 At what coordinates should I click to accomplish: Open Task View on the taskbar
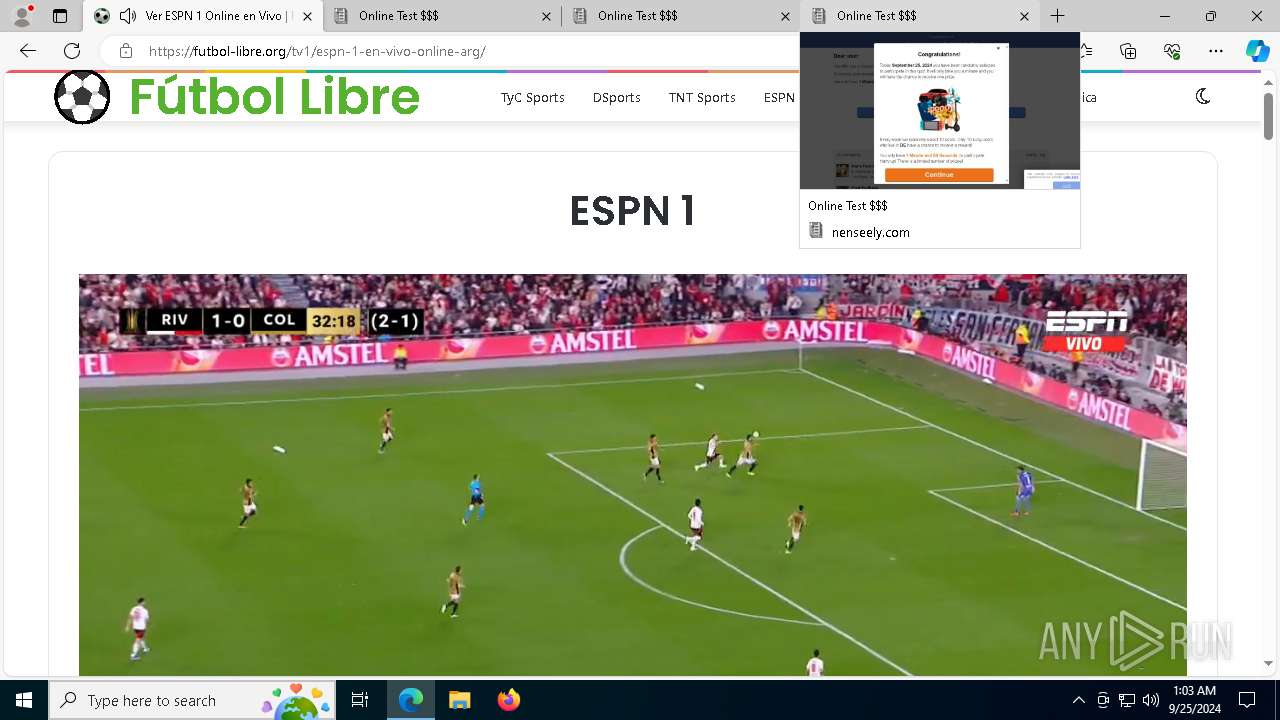pyautogui.click(x=360, y=700)
